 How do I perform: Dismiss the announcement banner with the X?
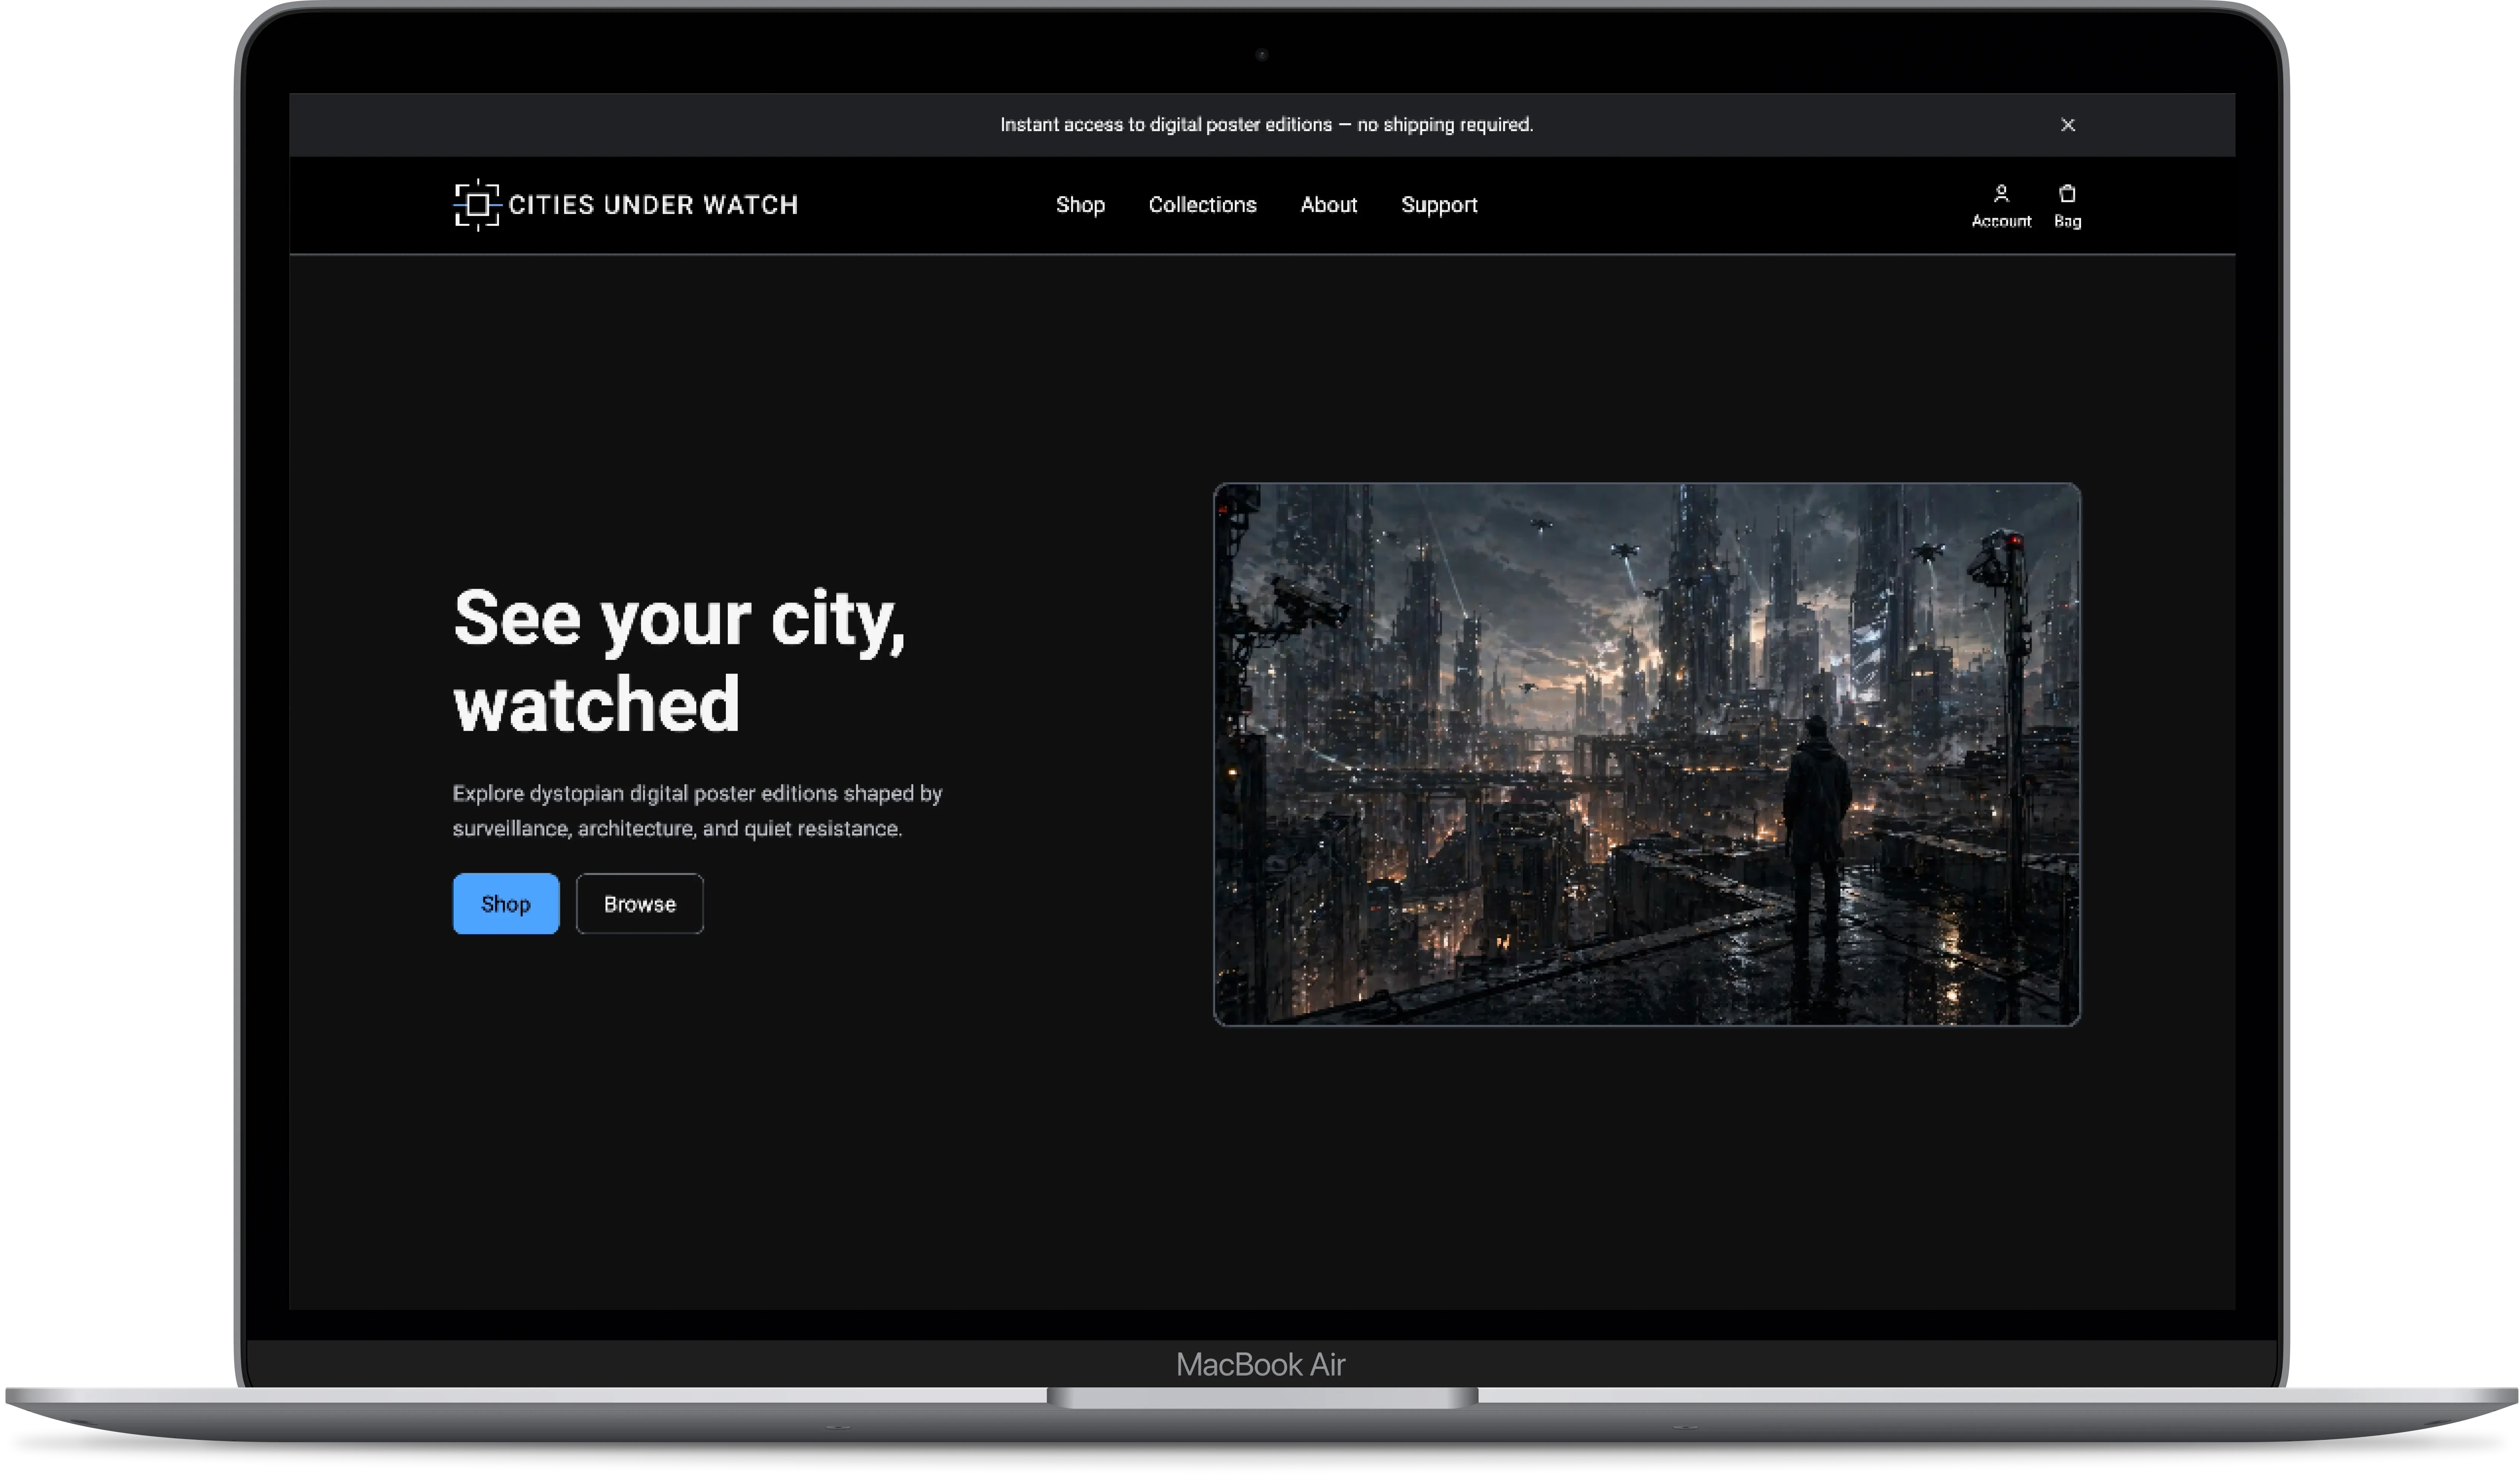coord(2068,125)
